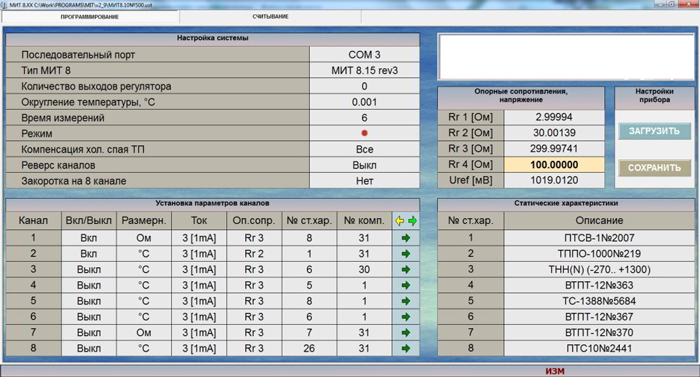Toggle channel 1 Вкл/Выкл state
The height and width of the screenshot is (377, 700).
tap(88, 238)
